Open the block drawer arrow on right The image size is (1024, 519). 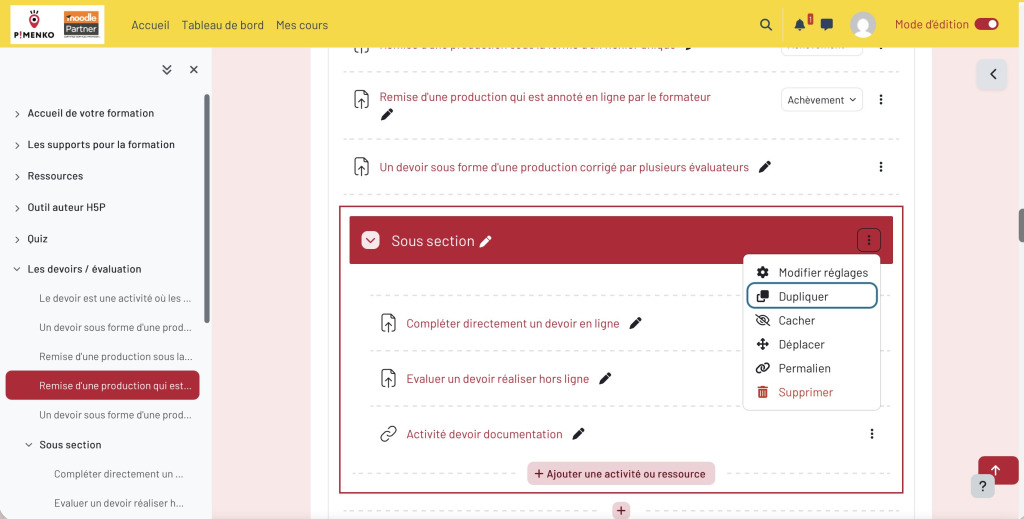point(993,74)
